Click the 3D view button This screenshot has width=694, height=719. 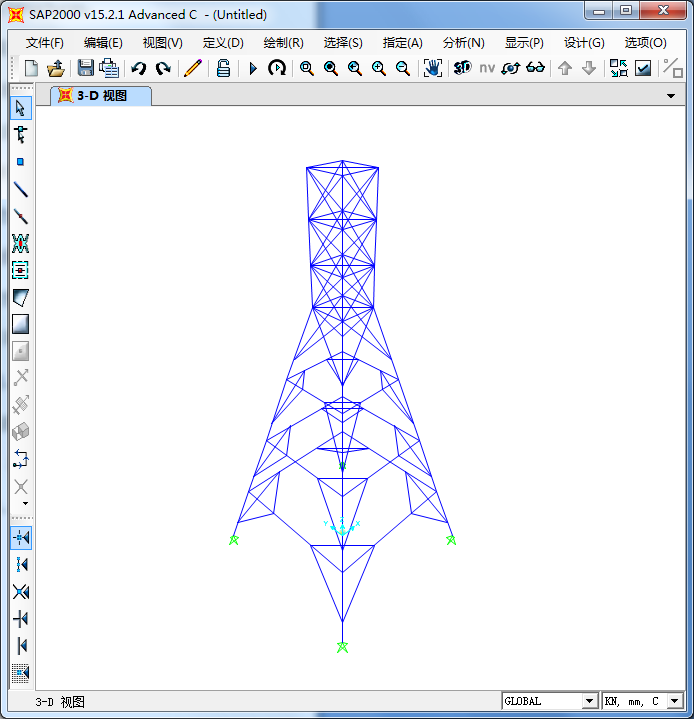point(462,68)
